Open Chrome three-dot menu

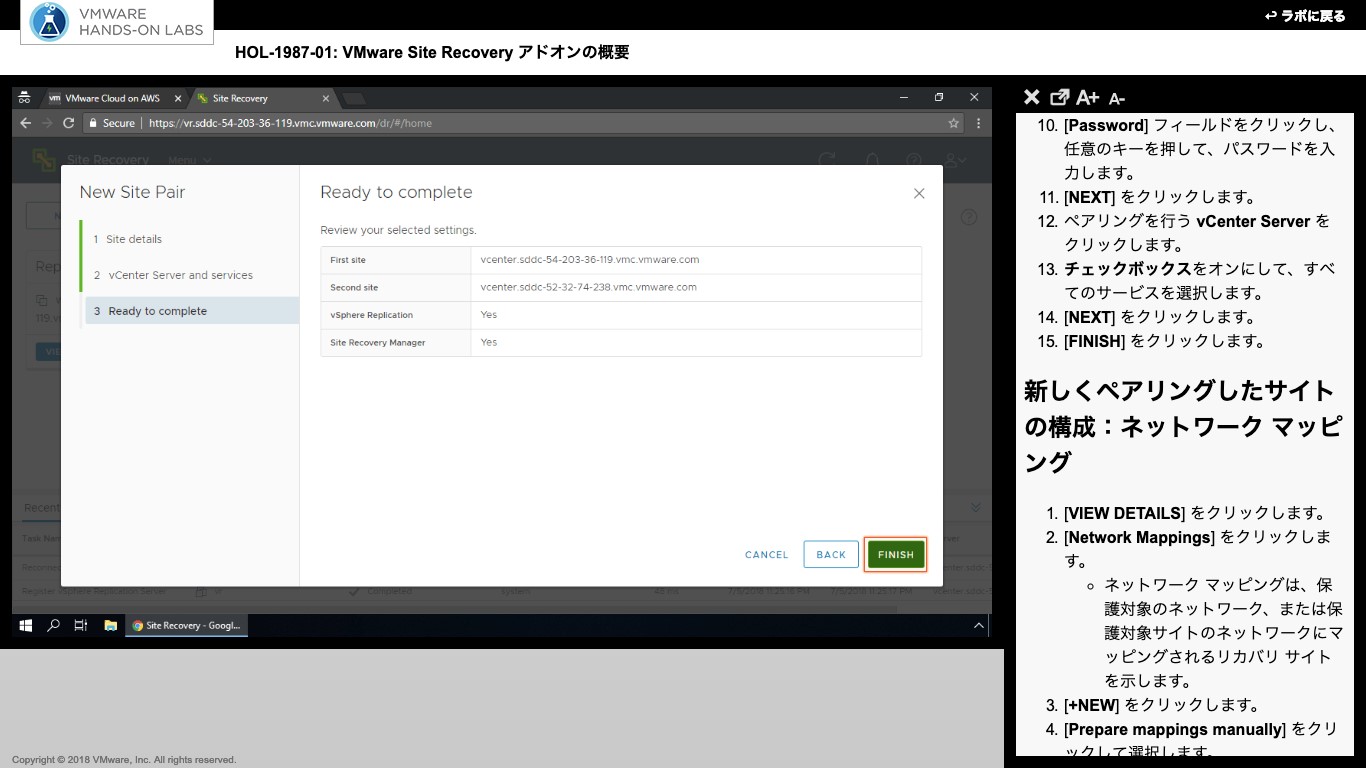coord(978,123)
